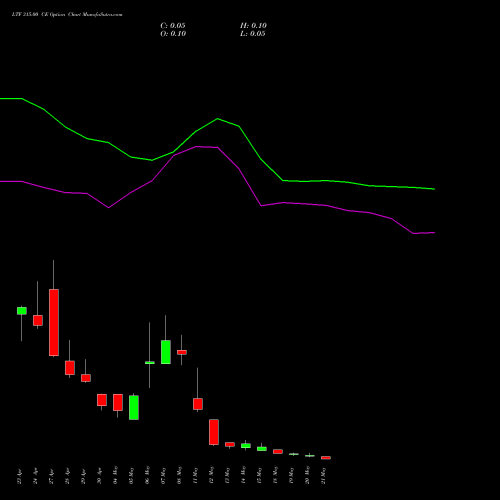Click the 11 May date label

click(x=196, y=475)
